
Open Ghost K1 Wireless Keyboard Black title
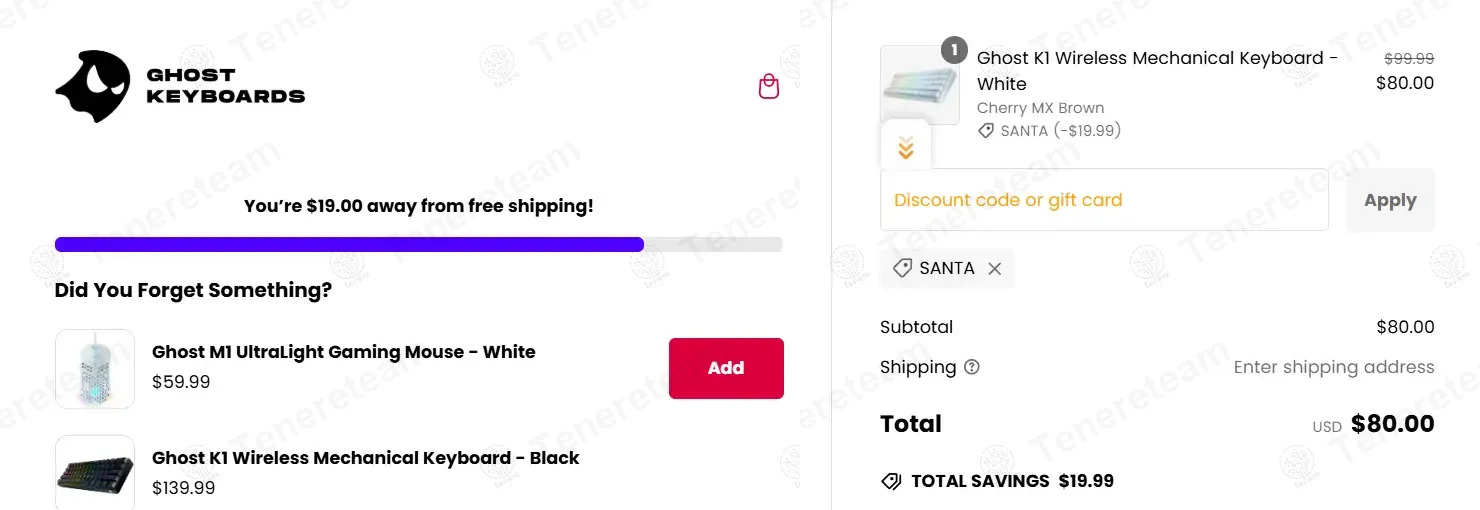(x=365, y=458)
